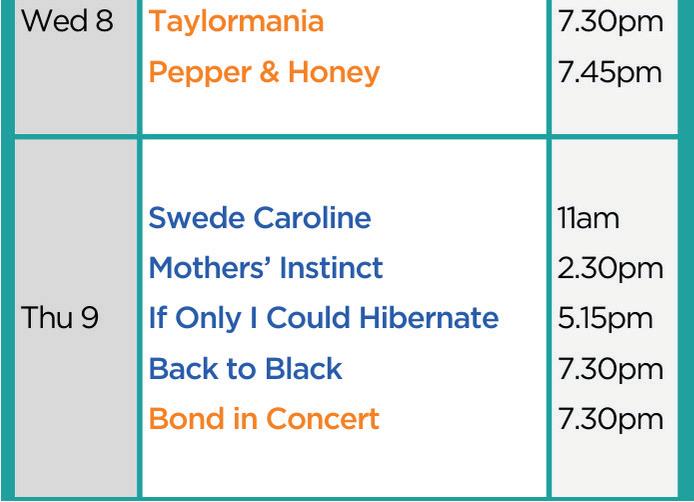This screenshot has height=502, width=694.
Task: Click Pepper & Honey's 7.45pm showtime
Action: (612, 73)
